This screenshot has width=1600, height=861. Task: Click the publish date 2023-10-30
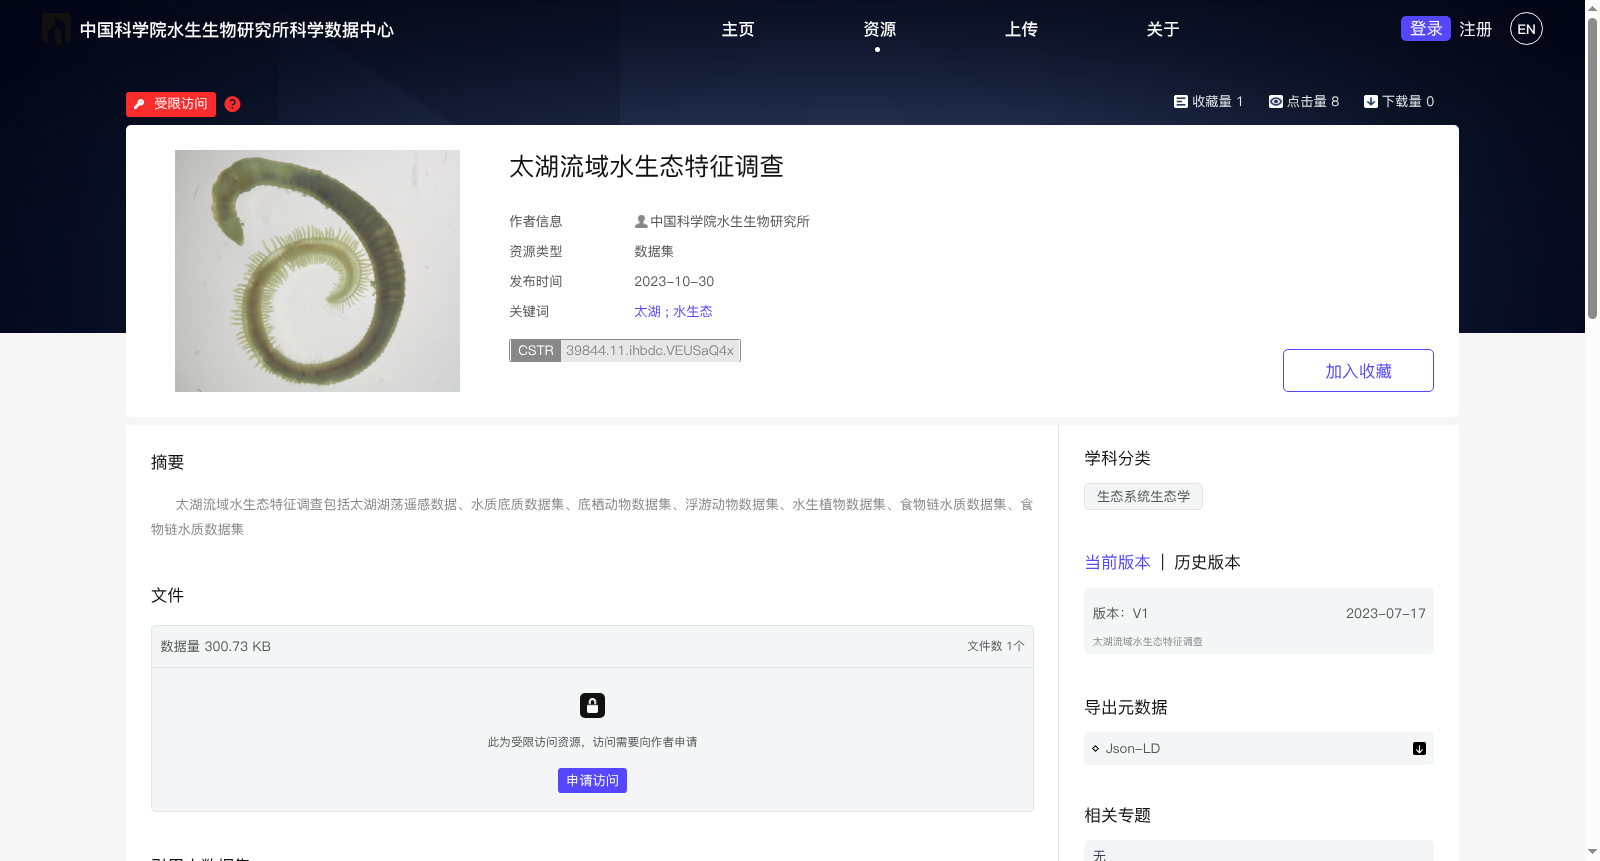pos(674,282)
